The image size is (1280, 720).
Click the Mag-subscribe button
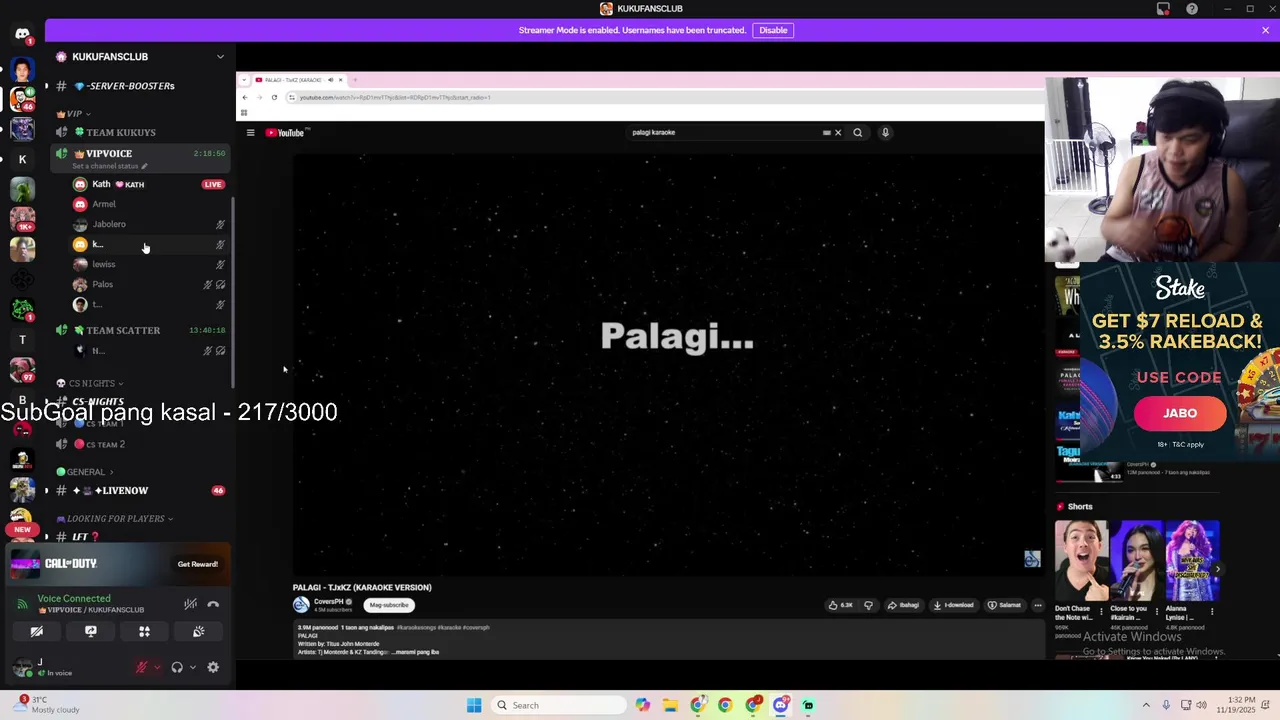(389, 605)
